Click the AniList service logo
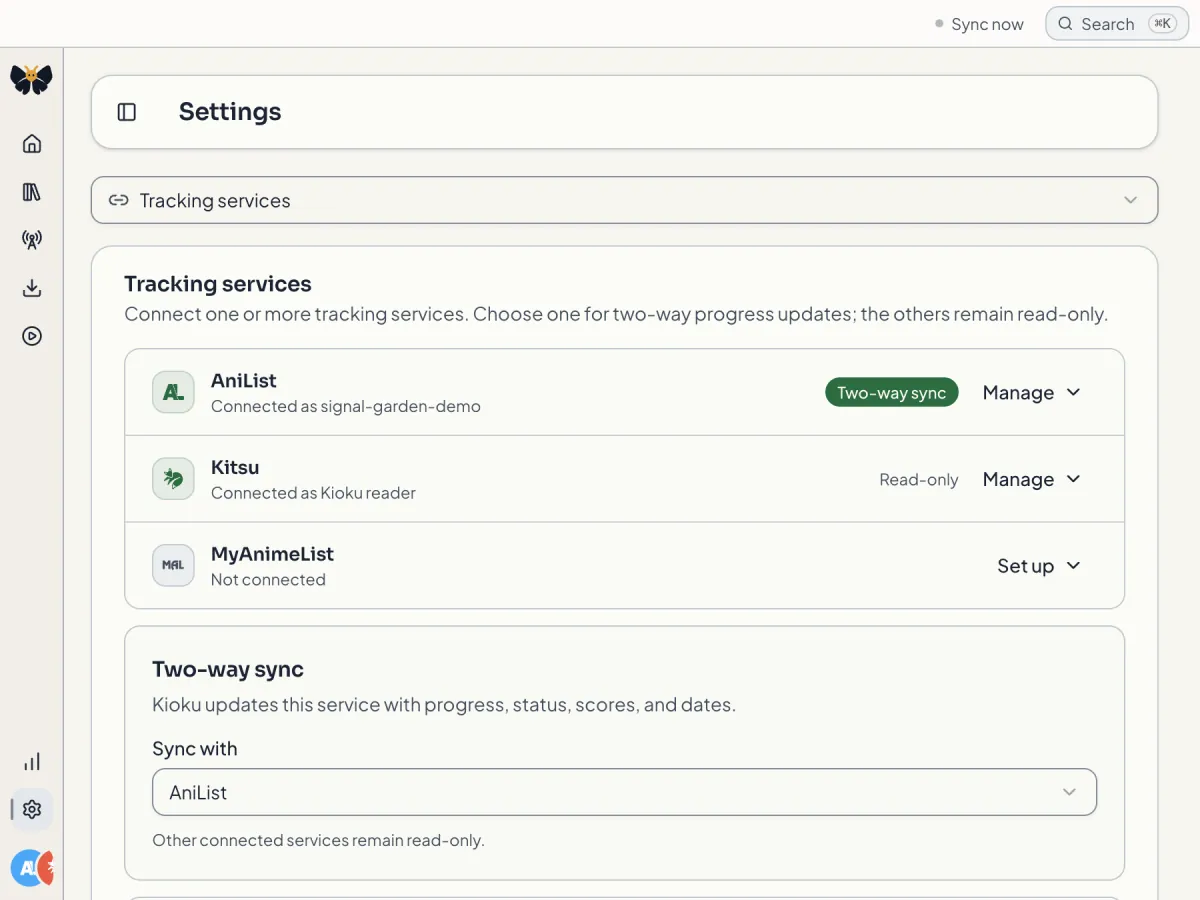The width and height of the screenshot is (1200, 900). pyautogui.click(x=173, y=392)
